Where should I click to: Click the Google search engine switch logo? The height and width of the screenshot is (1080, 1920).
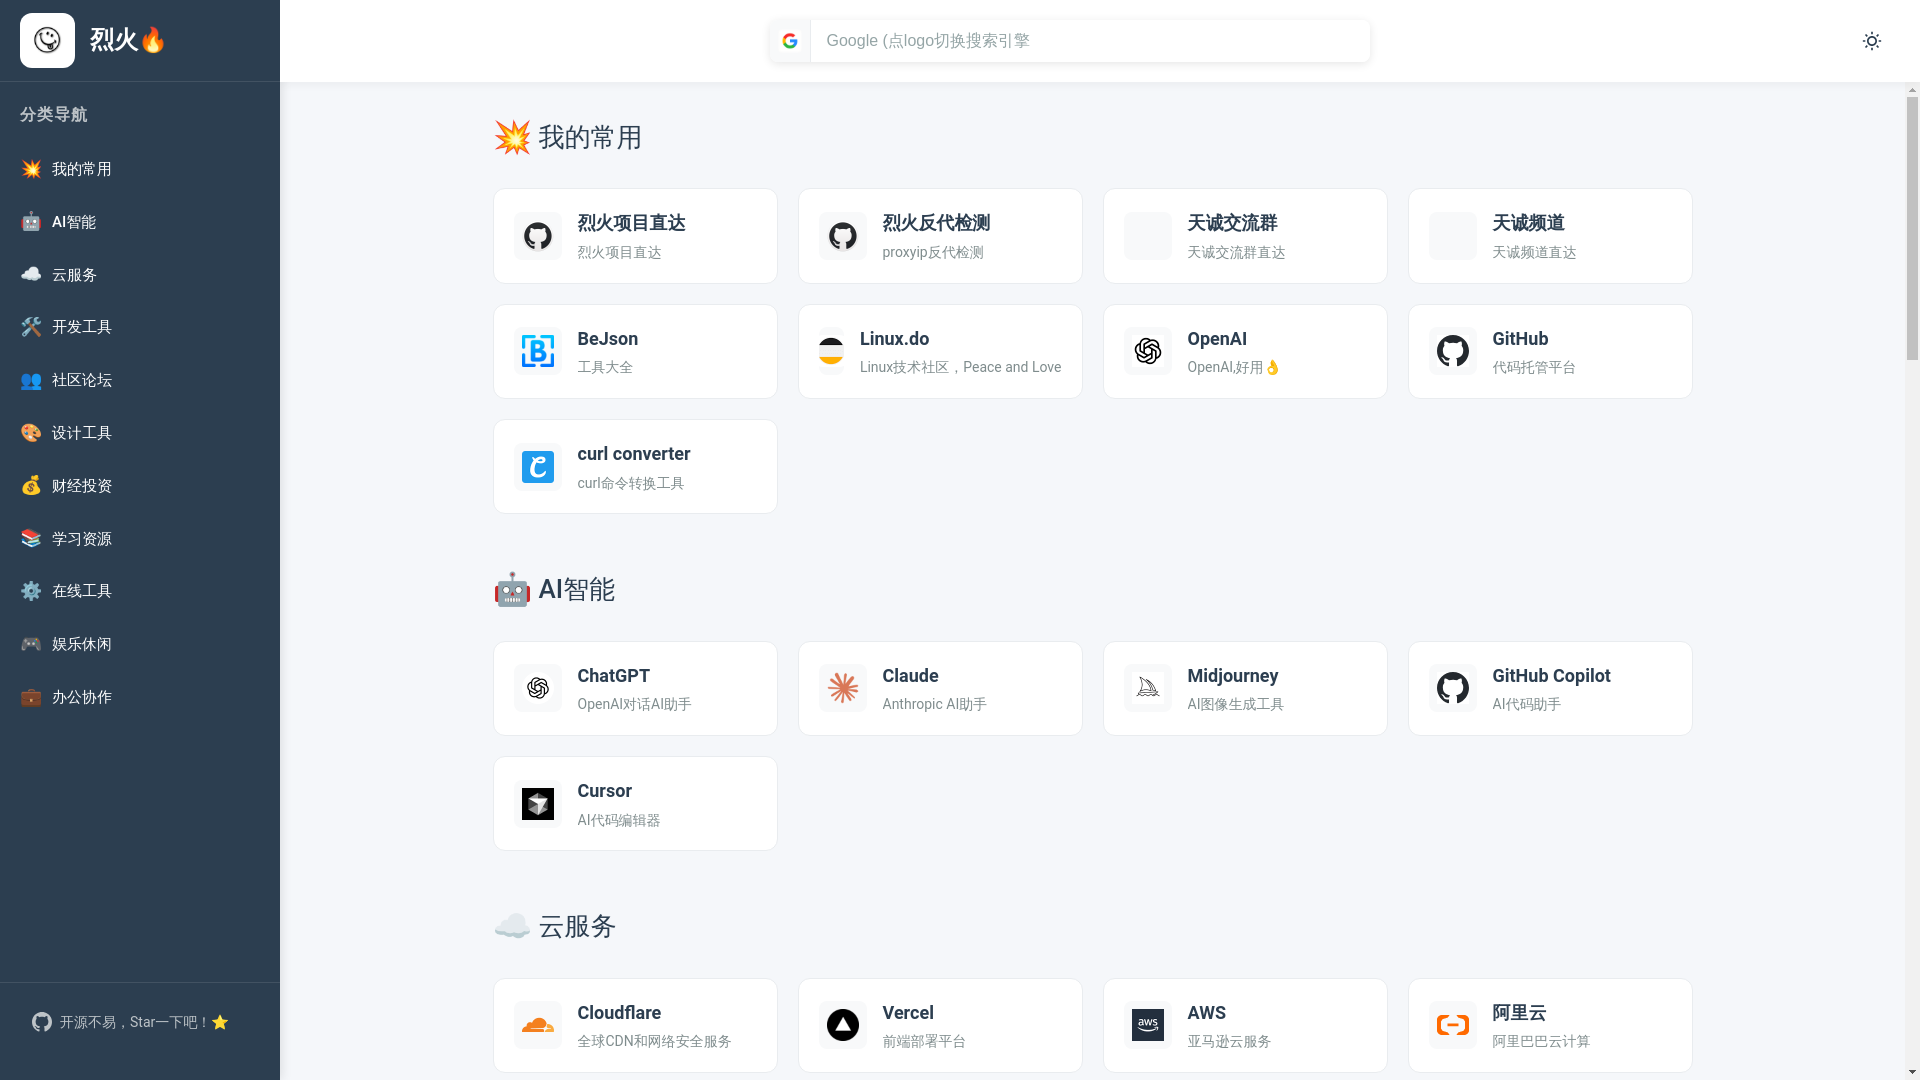(x=790, y=41)
